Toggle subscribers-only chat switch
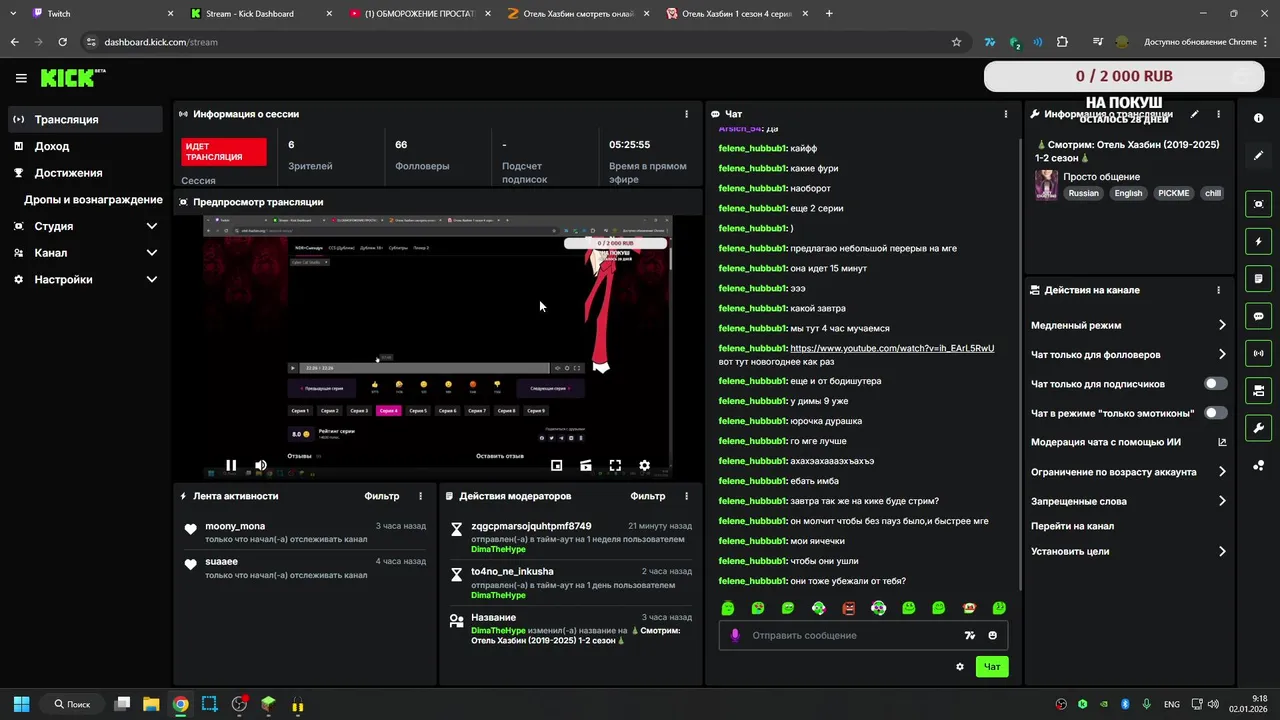The height and width of the screenshot is (720, 1280). click(x=1215, y=384)
